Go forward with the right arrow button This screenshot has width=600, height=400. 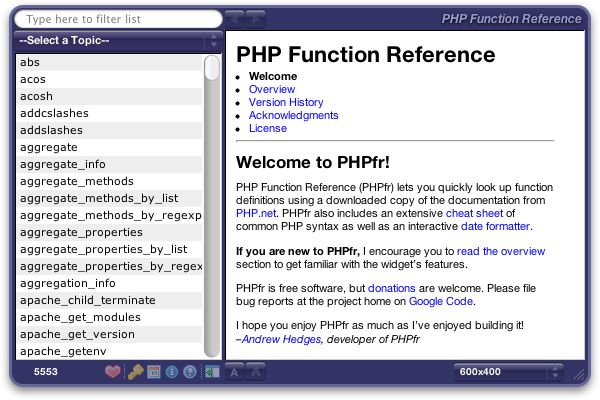[256, 19]
